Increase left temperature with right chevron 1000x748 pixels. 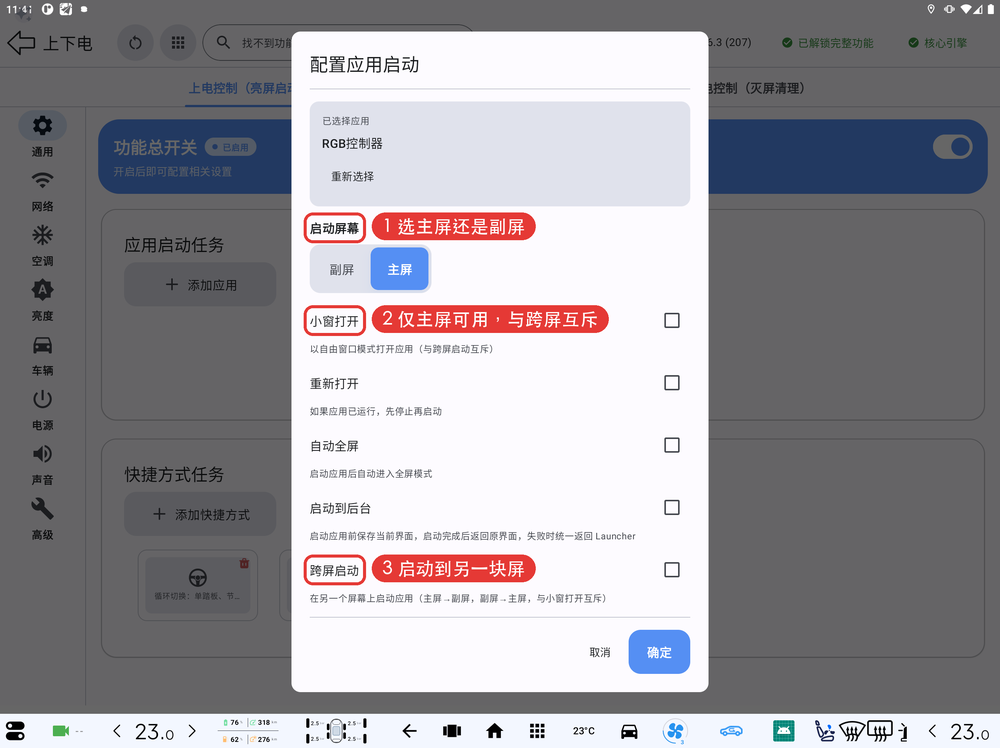coord(192,731)
